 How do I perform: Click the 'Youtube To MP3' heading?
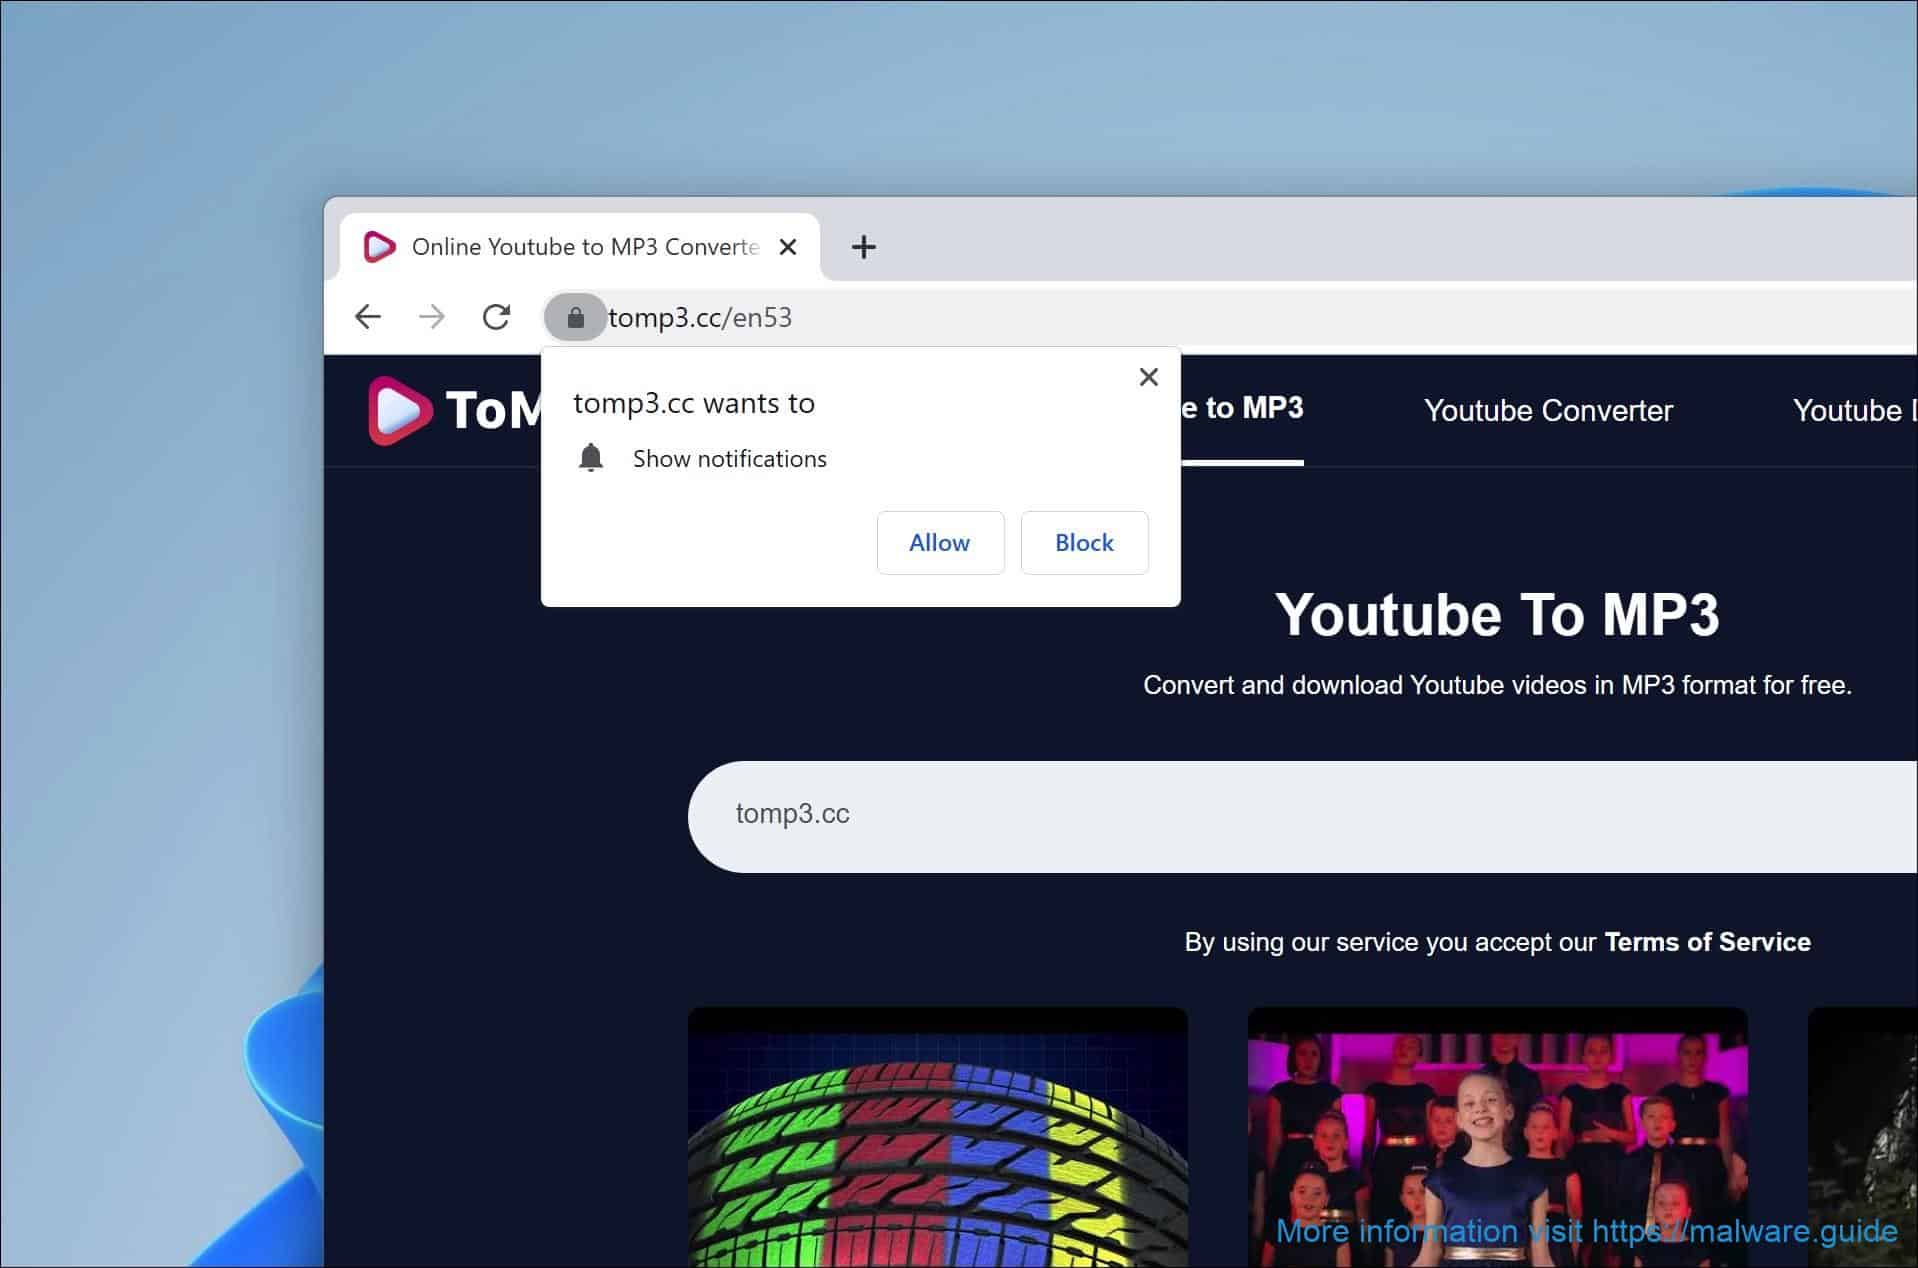(1497, 614)
